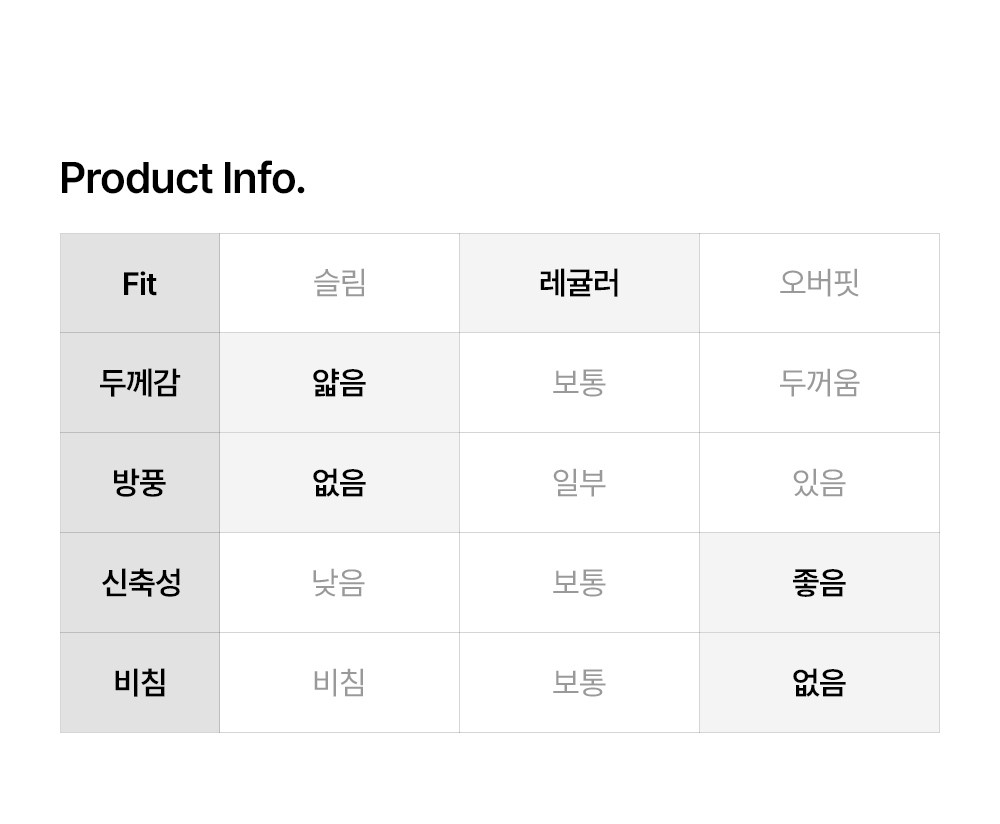Choose 보통 in the 두께감 row
This screenshot has width=1000, height=824.
pyautogui.click(x=579, y=383)
